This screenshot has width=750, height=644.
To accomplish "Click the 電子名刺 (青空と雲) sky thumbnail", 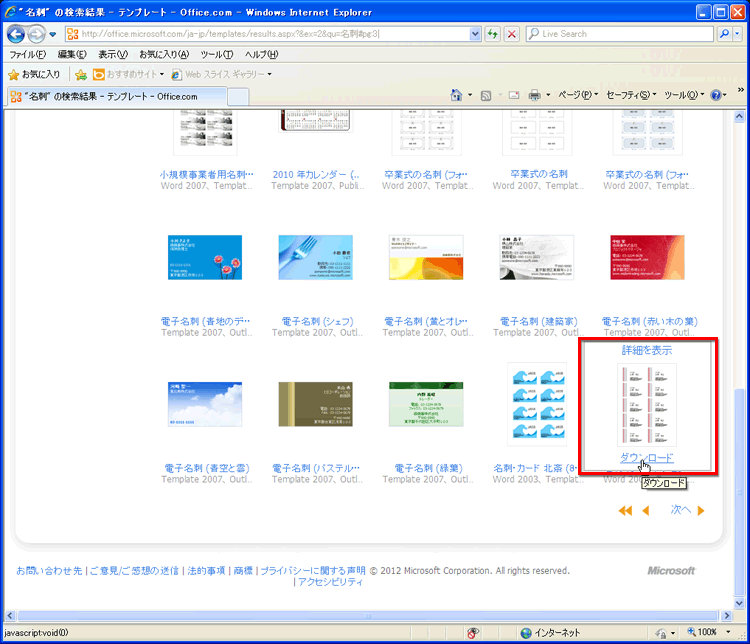I will (205, 404).
